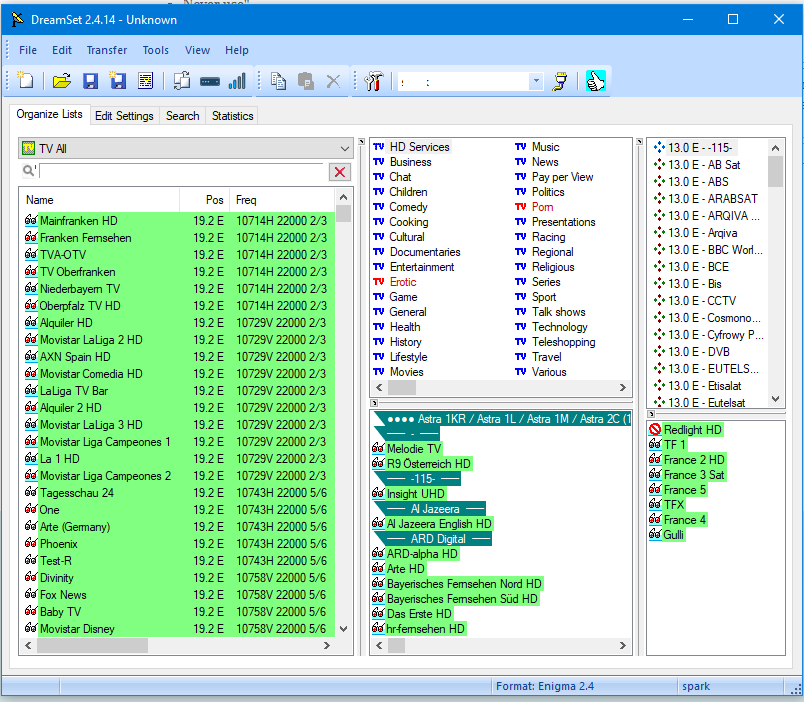
Task: Open the Edit menu
Action: coord(62,50)
